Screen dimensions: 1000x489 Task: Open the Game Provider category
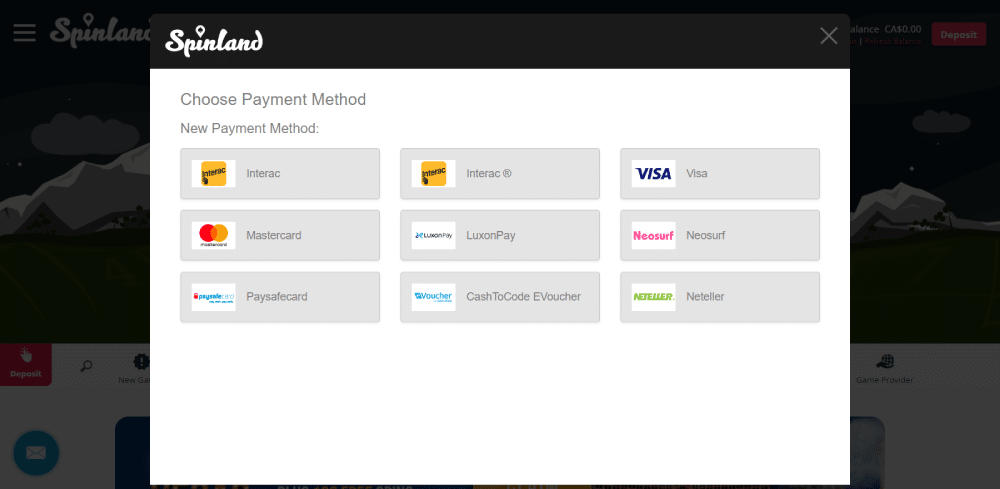point(884,369)
